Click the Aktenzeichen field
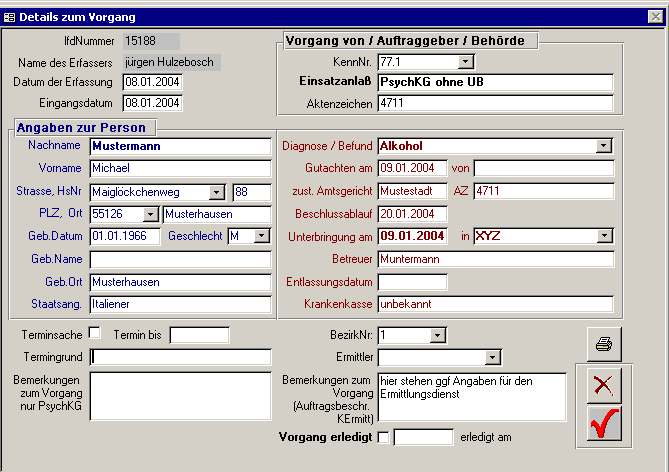This screenshot has height=472, width=669. (x=495, y=103)
